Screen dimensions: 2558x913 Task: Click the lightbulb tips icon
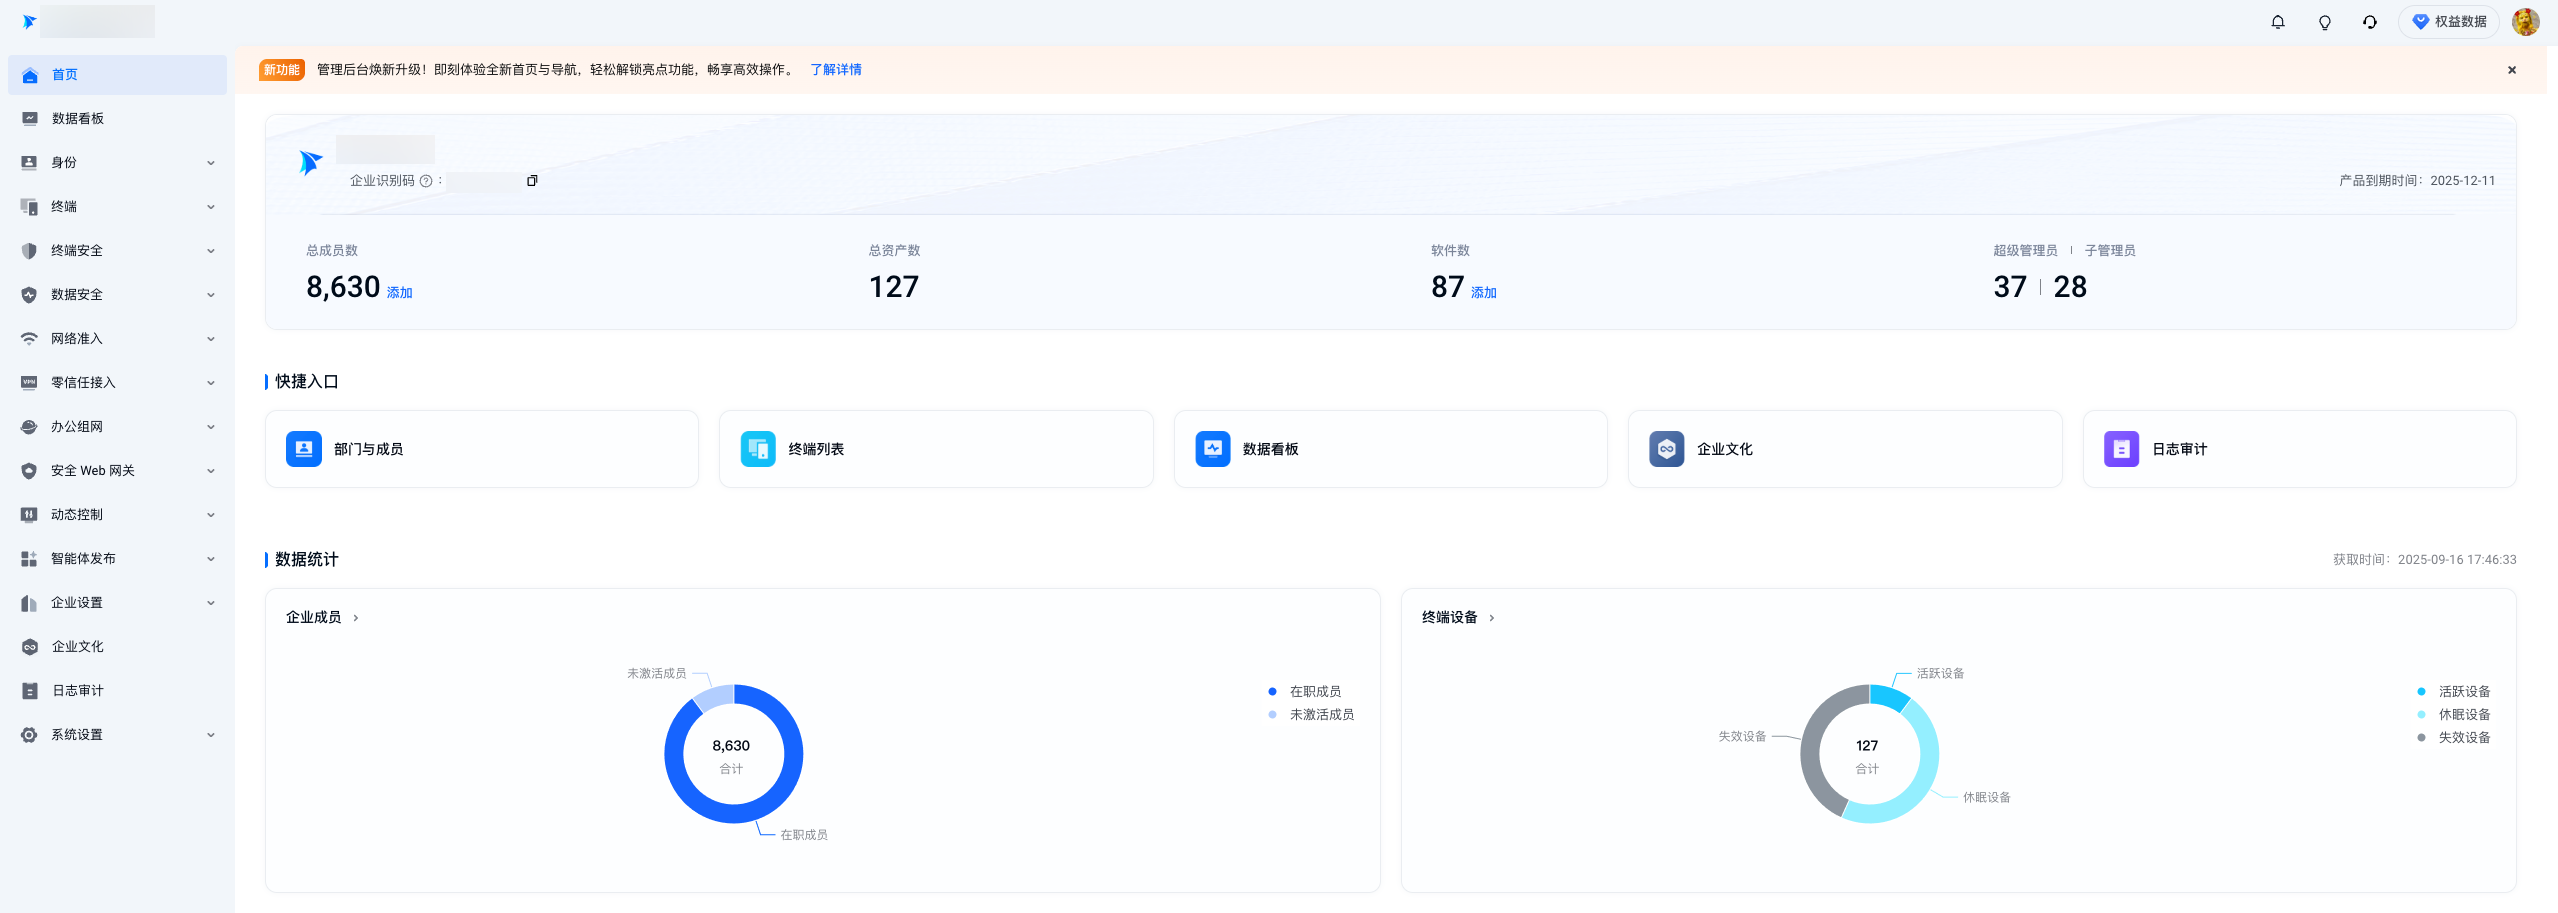click(2325, 22)
